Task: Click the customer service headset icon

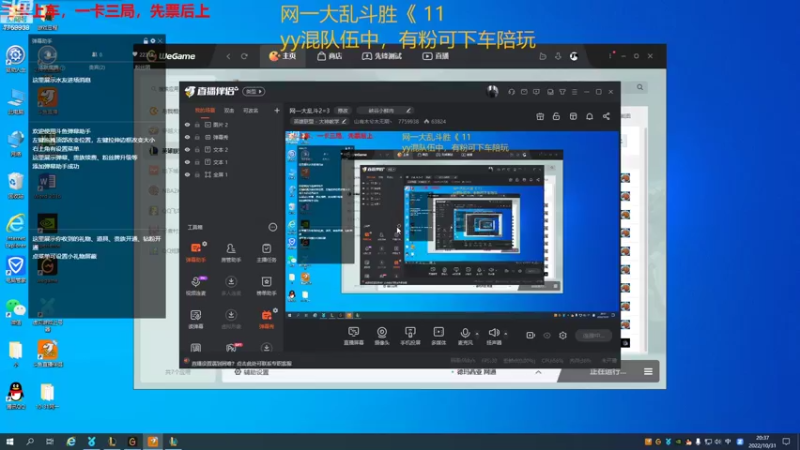Action: [x=511, y=92]
